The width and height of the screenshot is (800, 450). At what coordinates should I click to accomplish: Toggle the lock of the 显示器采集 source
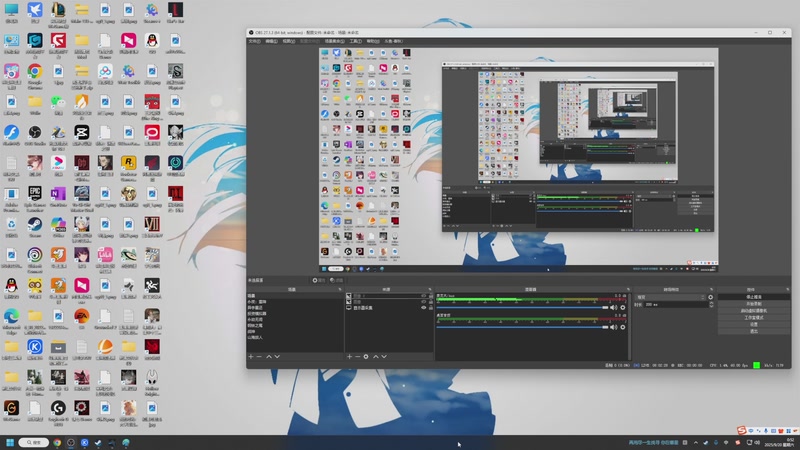[x=431, y=308]
